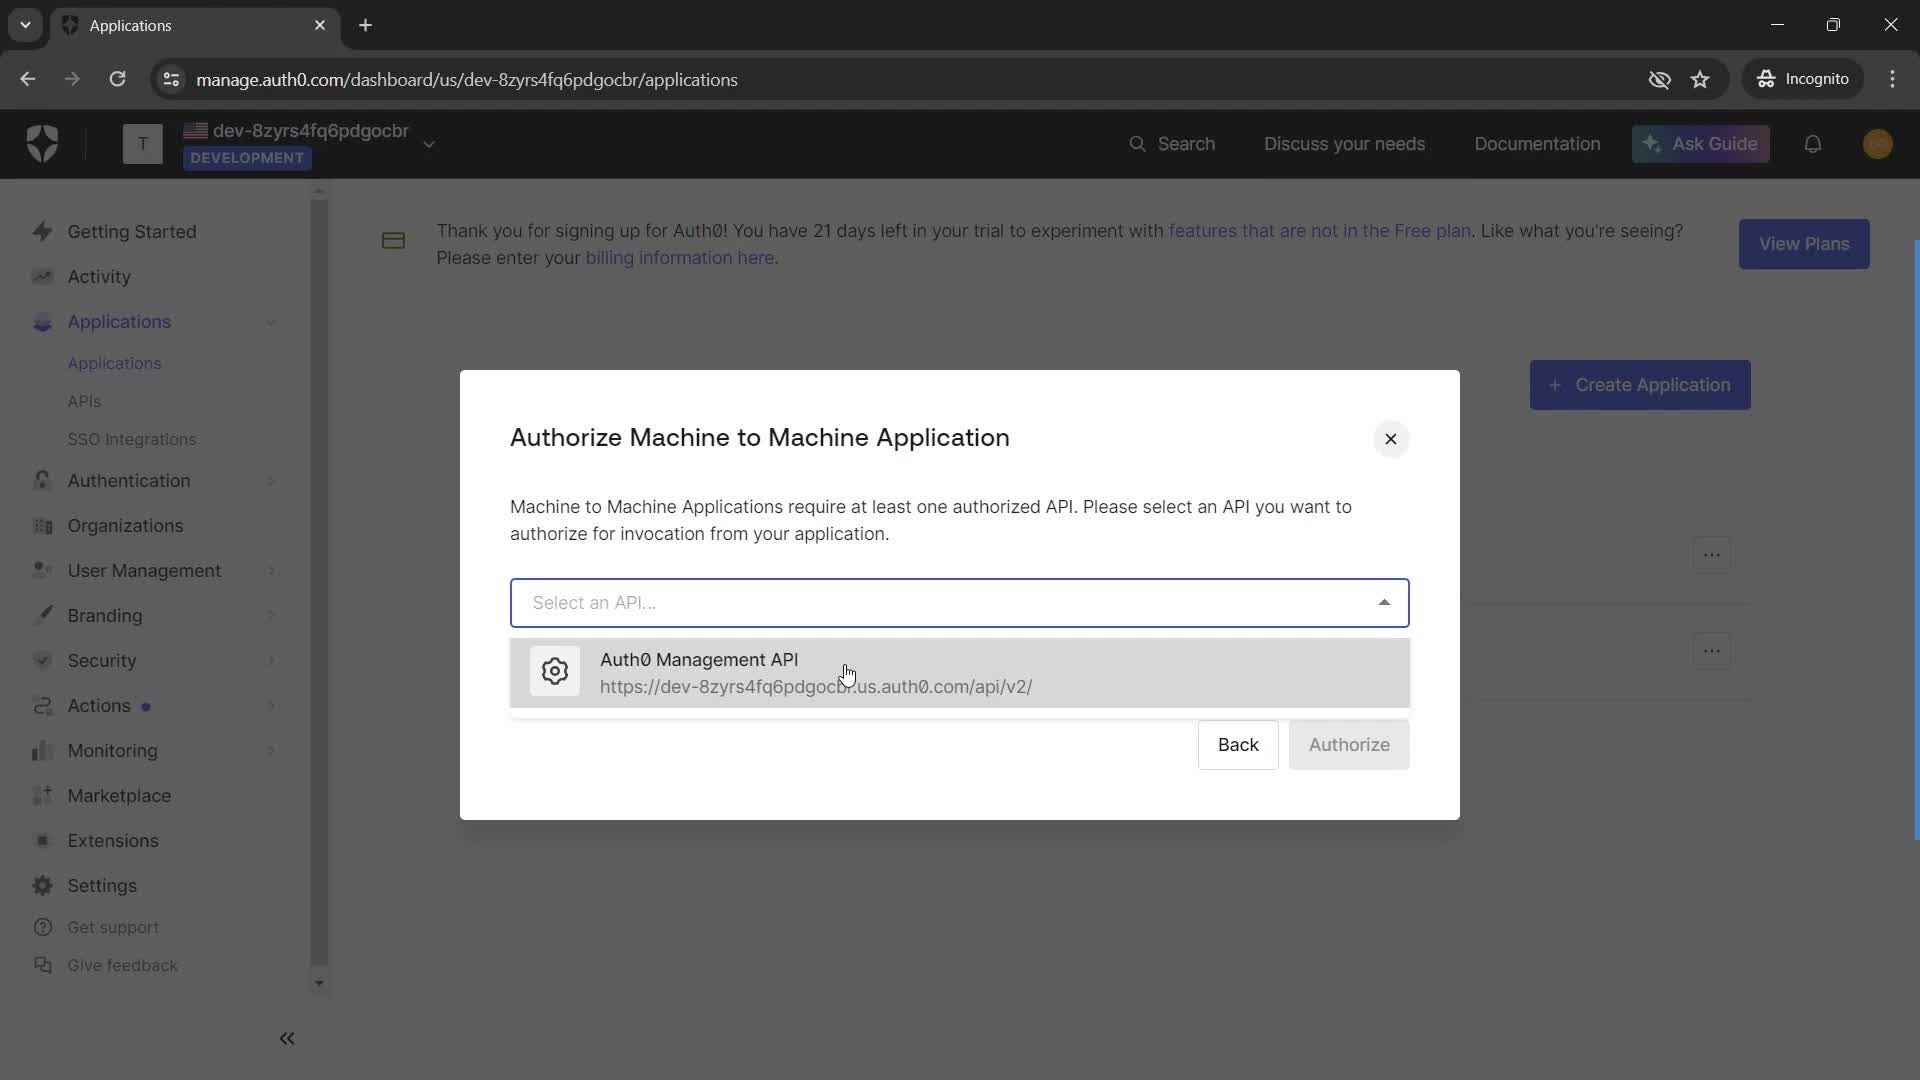Click Create Application button
This screenshot has width=1920, height=1080.
click(x=1640, y=385)
